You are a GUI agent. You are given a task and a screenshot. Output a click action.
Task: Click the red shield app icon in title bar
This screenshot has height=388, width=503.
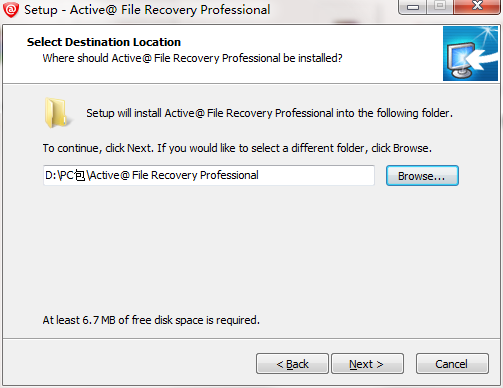[11, 10]
